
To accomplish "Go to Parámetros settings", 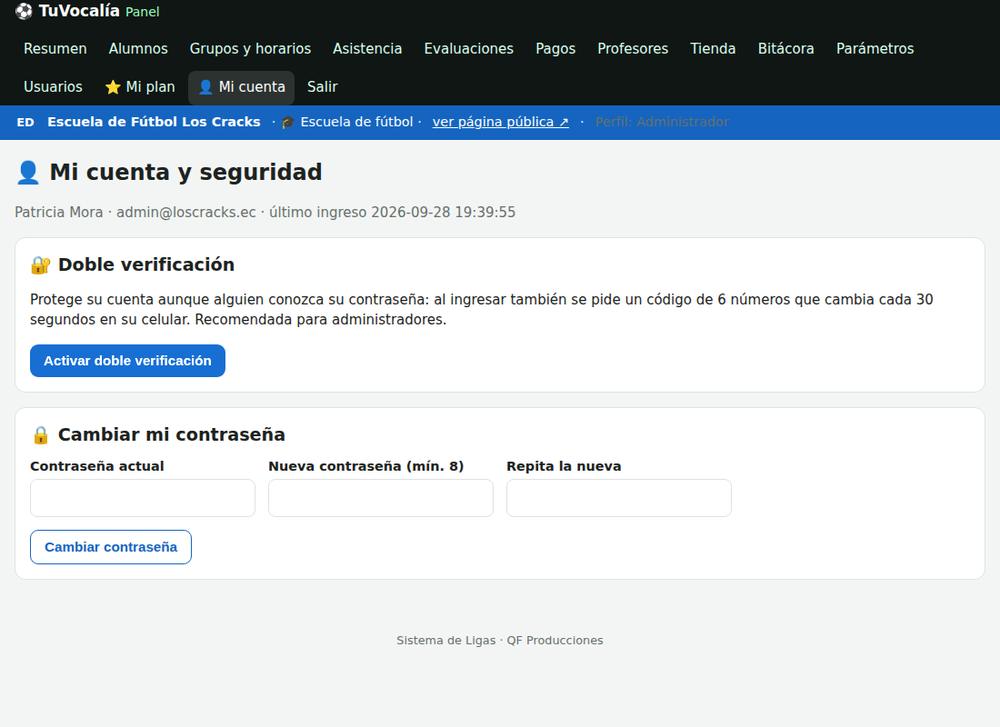I will pos(875,48).
